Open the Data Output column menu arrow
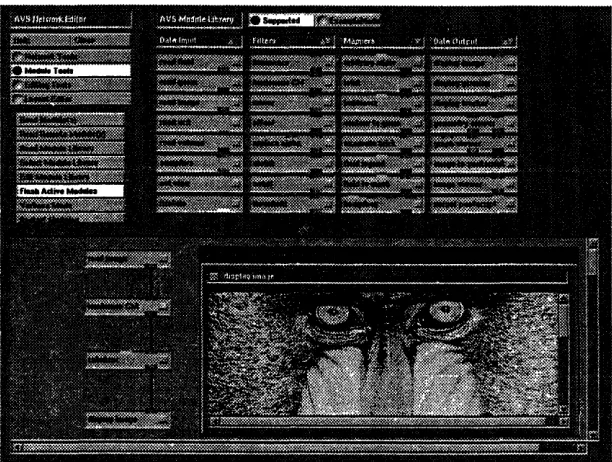The height and width of the screenshot is (462, 612). [x=507, y=41]
